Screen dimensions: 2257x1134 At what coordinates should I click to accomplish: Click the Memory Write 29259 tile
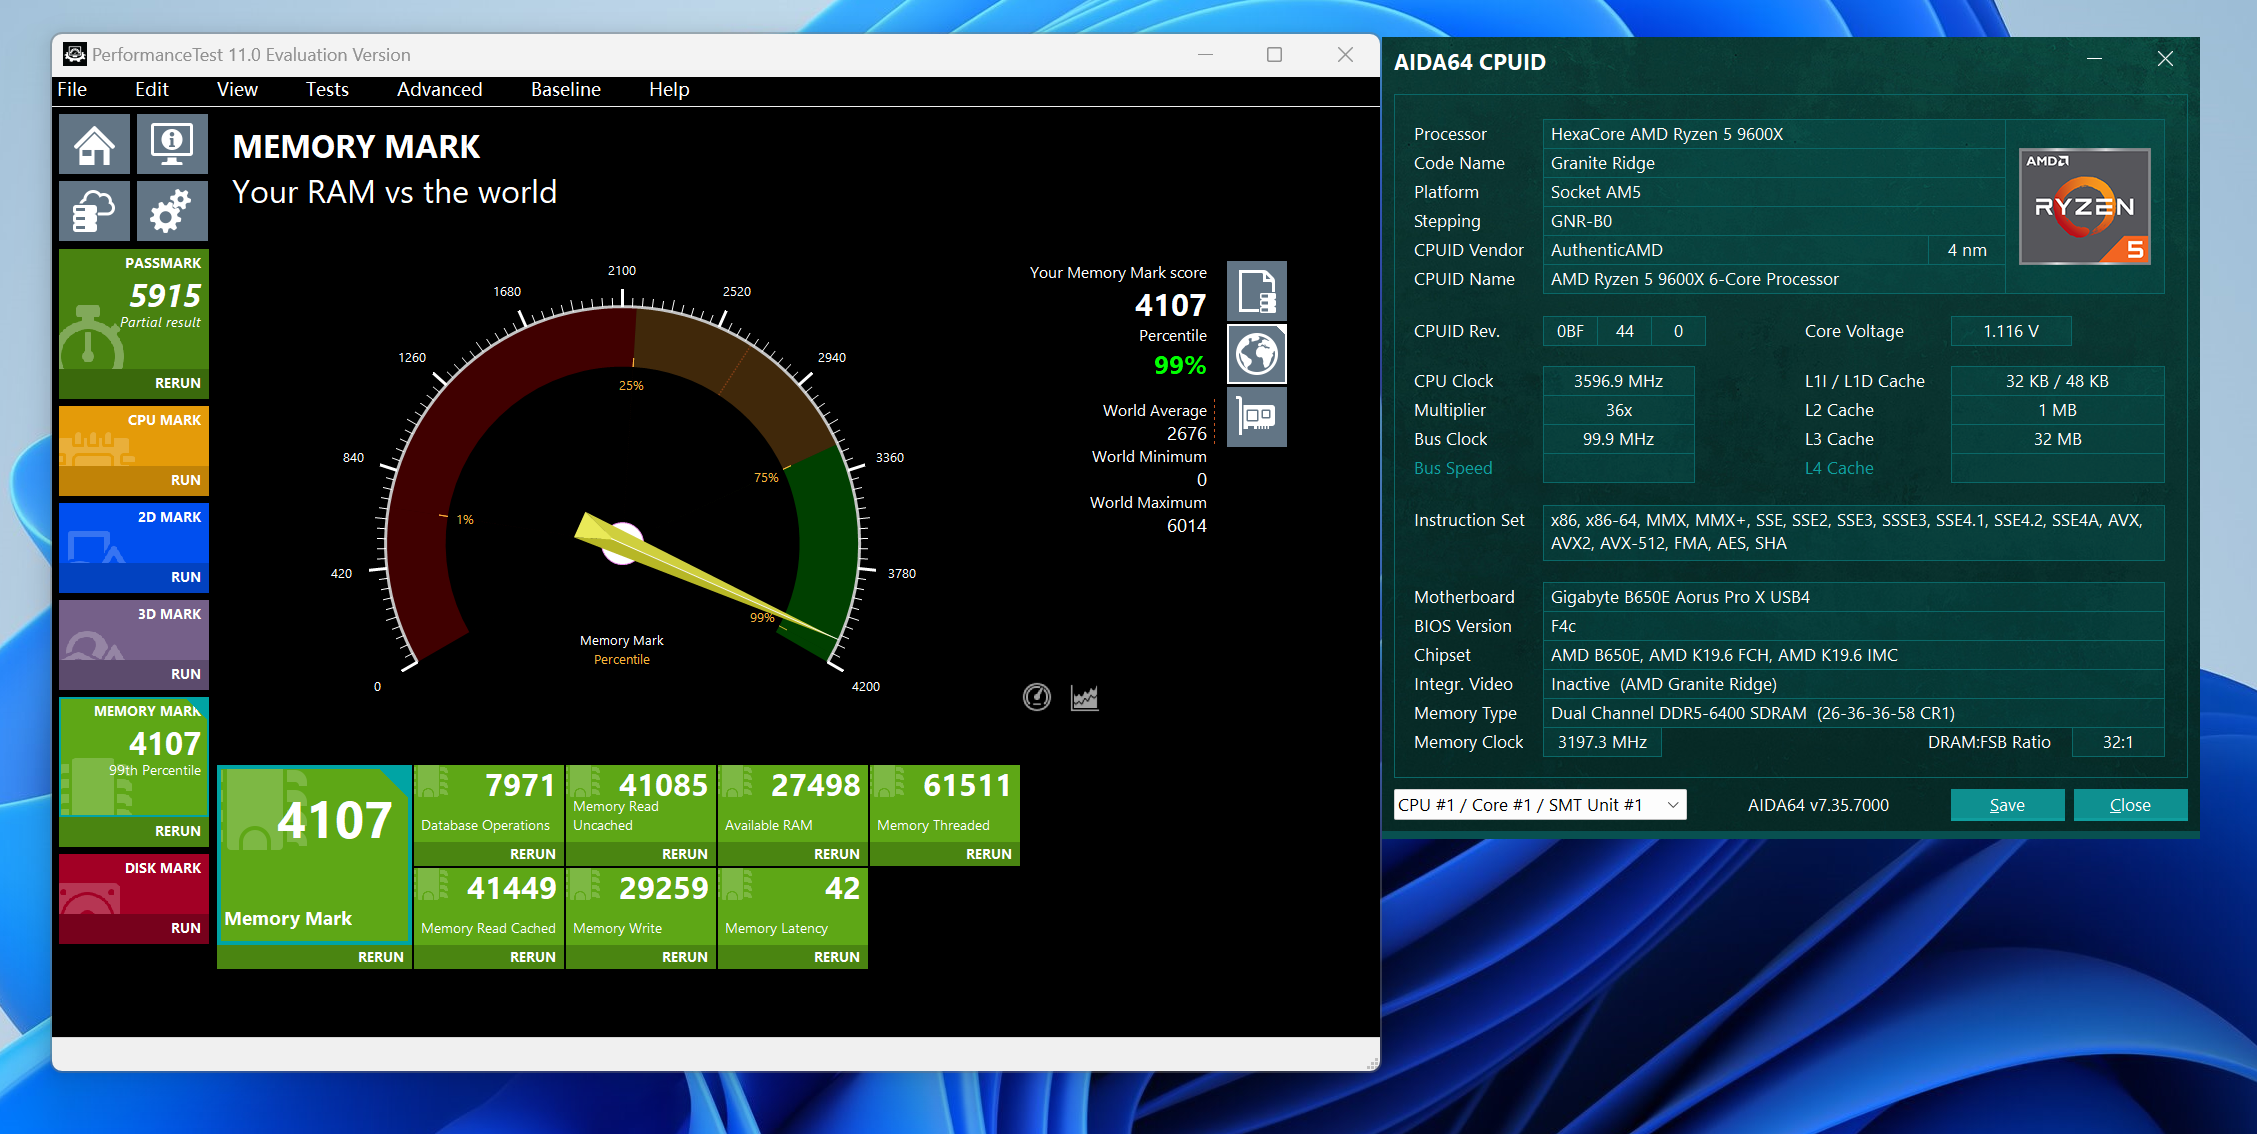(640, 906)
